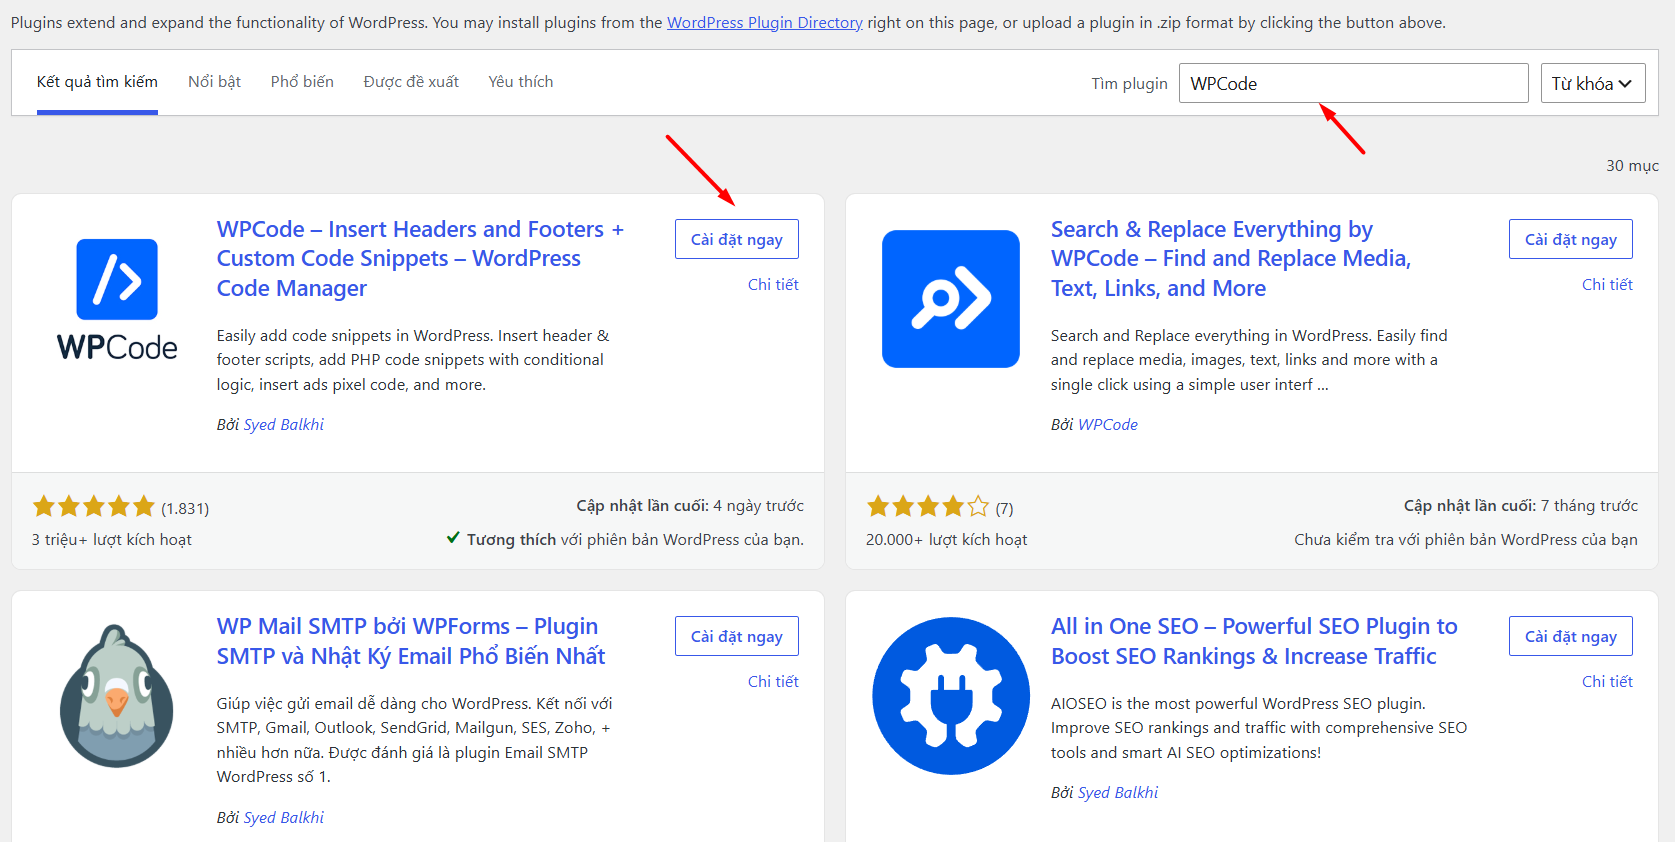Screen dimensions: 1675x842
Task: Click the Tìm plugin search field
Action: click(x=1354, y=83)
